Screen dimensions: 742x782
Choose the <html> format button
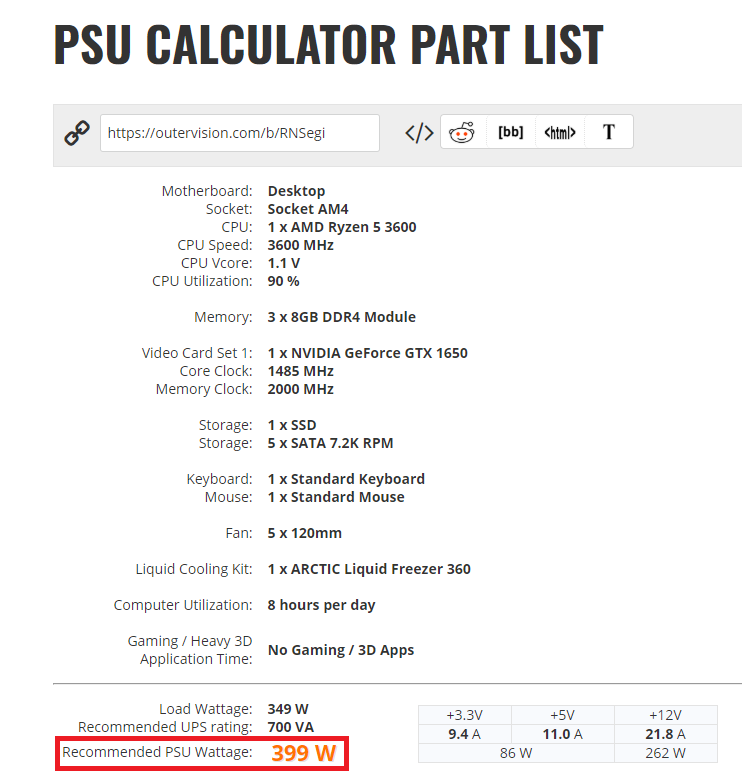click(x=559, y=132)
